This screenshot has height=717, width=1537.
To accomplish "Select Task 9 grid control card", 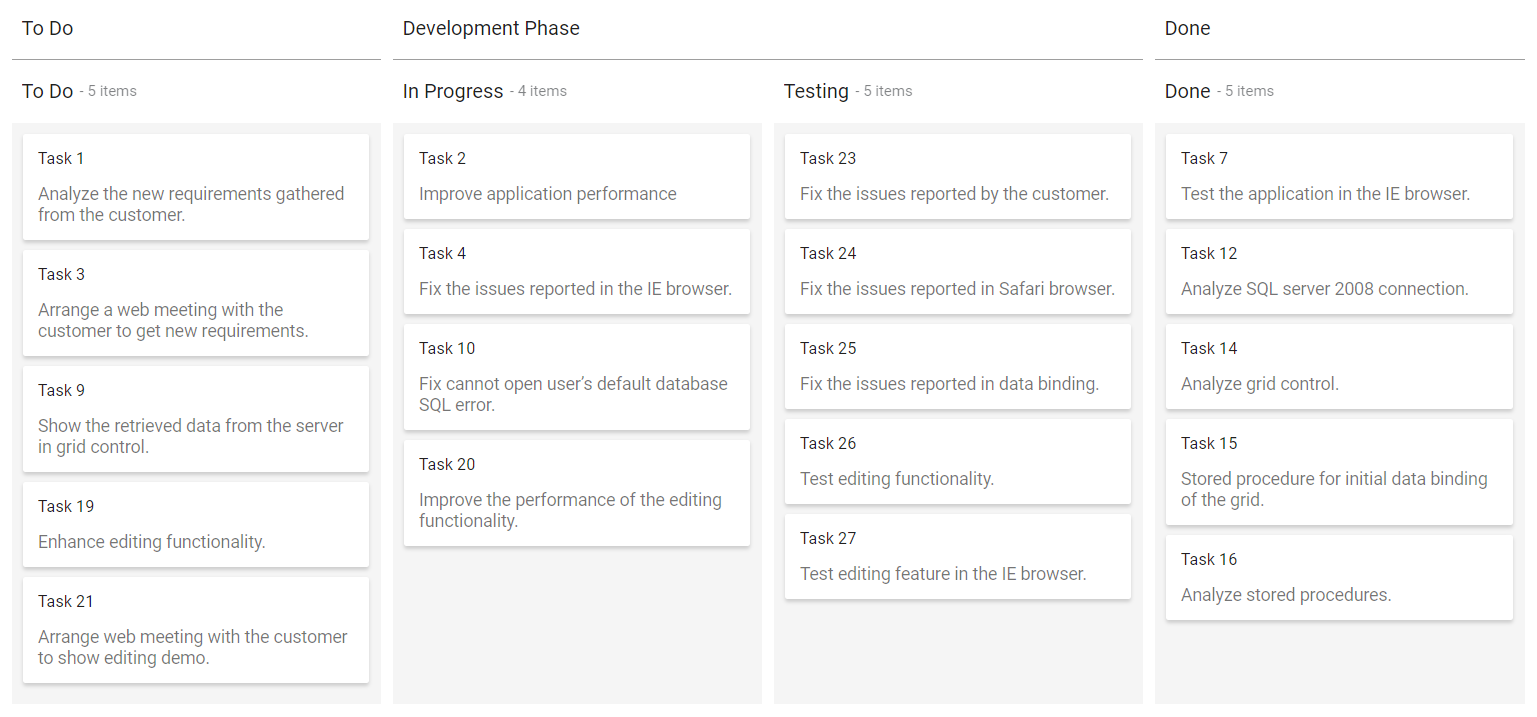I will pos(196,419).
